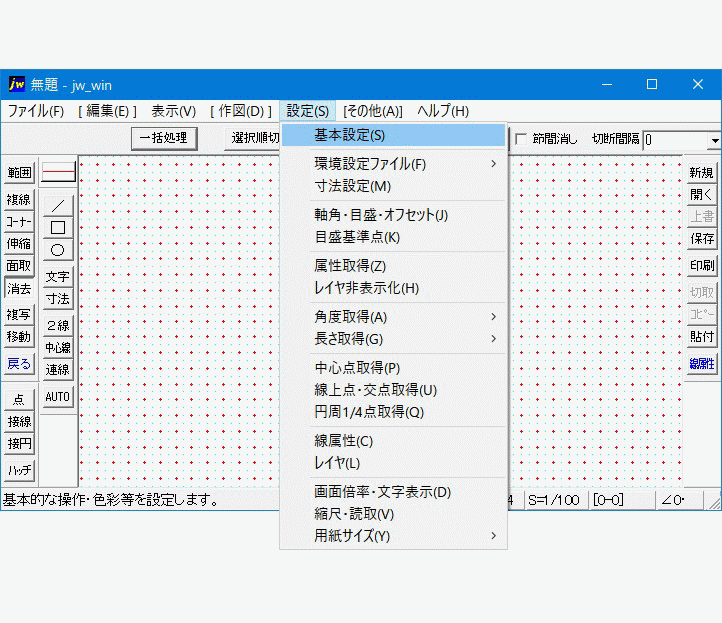Select the circle (○) drawing tool
Screen dimensions: 722x623
[58, 250]
